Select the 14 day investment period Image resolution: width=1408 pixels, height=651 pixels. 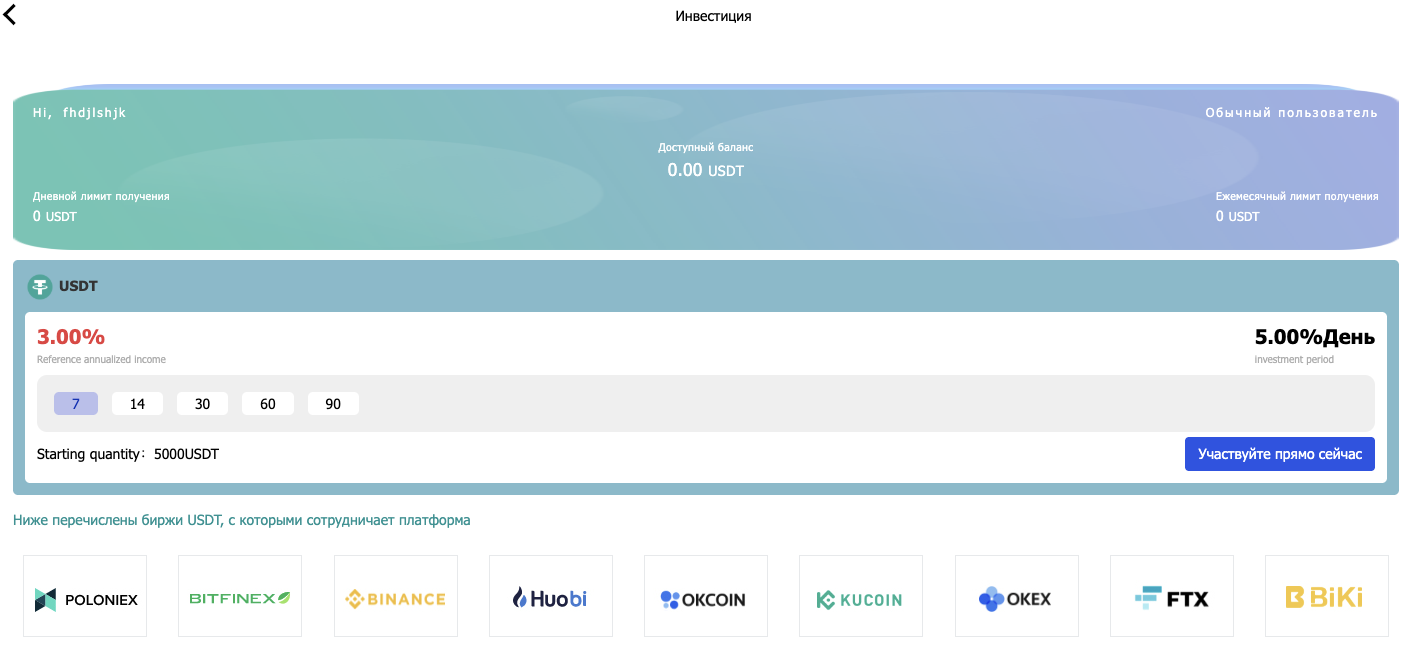(x=137, y=404)
